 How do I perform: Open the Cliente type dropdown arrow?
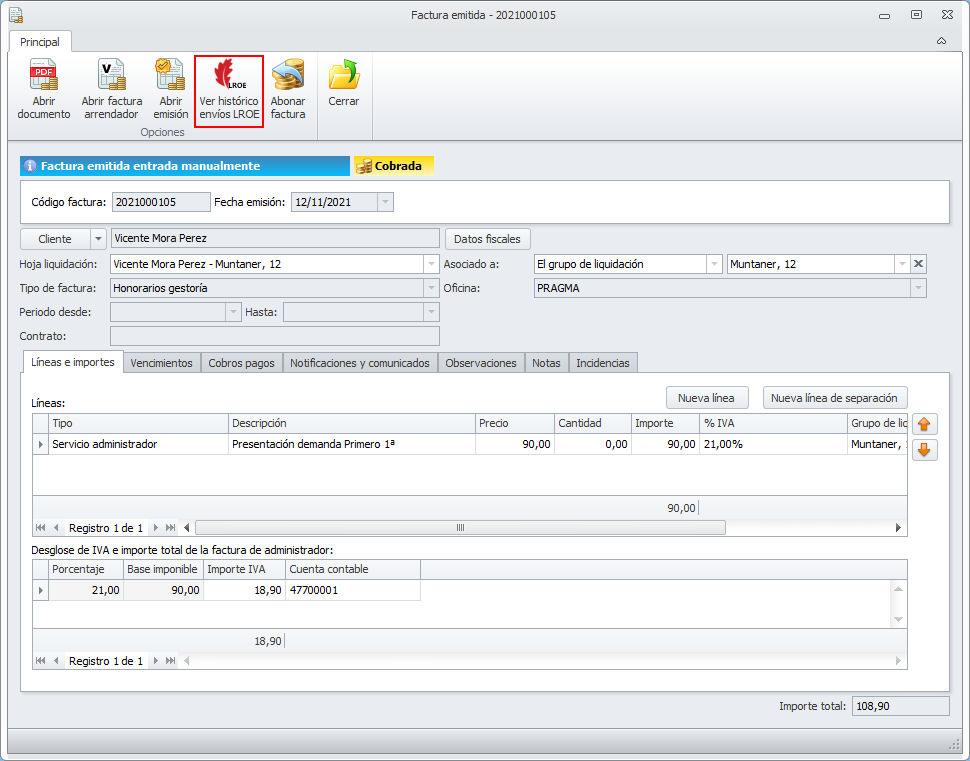coord(98,239)
